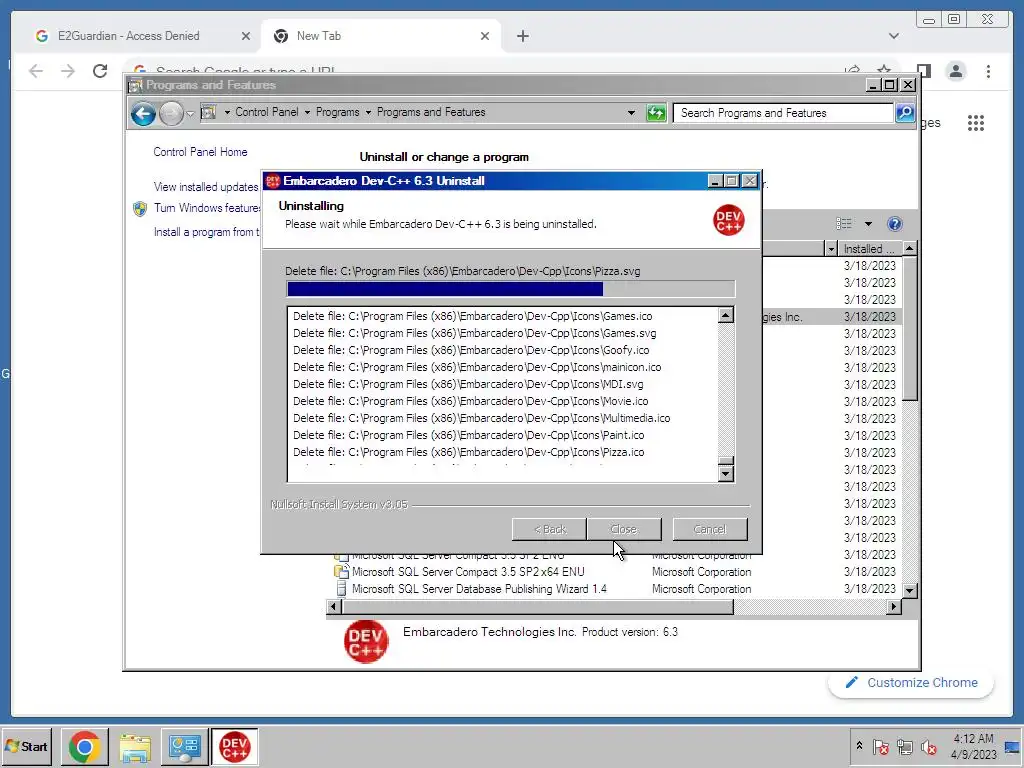This screenshot has height=768, width=1024.
Task: Click Customize Chrome button
Action: (911, 682)
